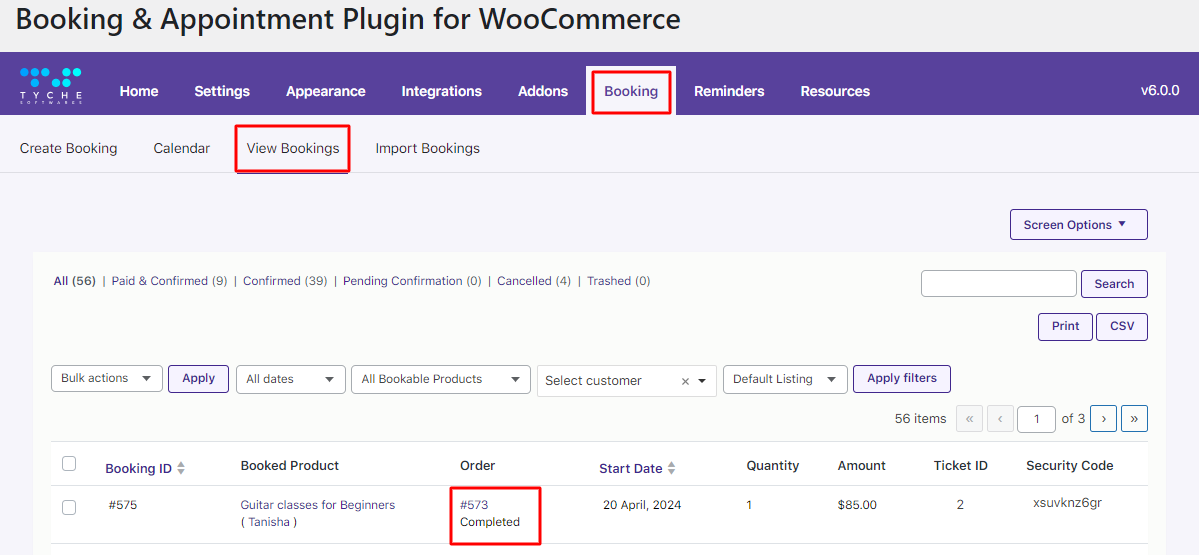1199x555 pixels.
Task: Click the #575 booking ID cell
Action: pyautogui.click(x=122, y=505)
